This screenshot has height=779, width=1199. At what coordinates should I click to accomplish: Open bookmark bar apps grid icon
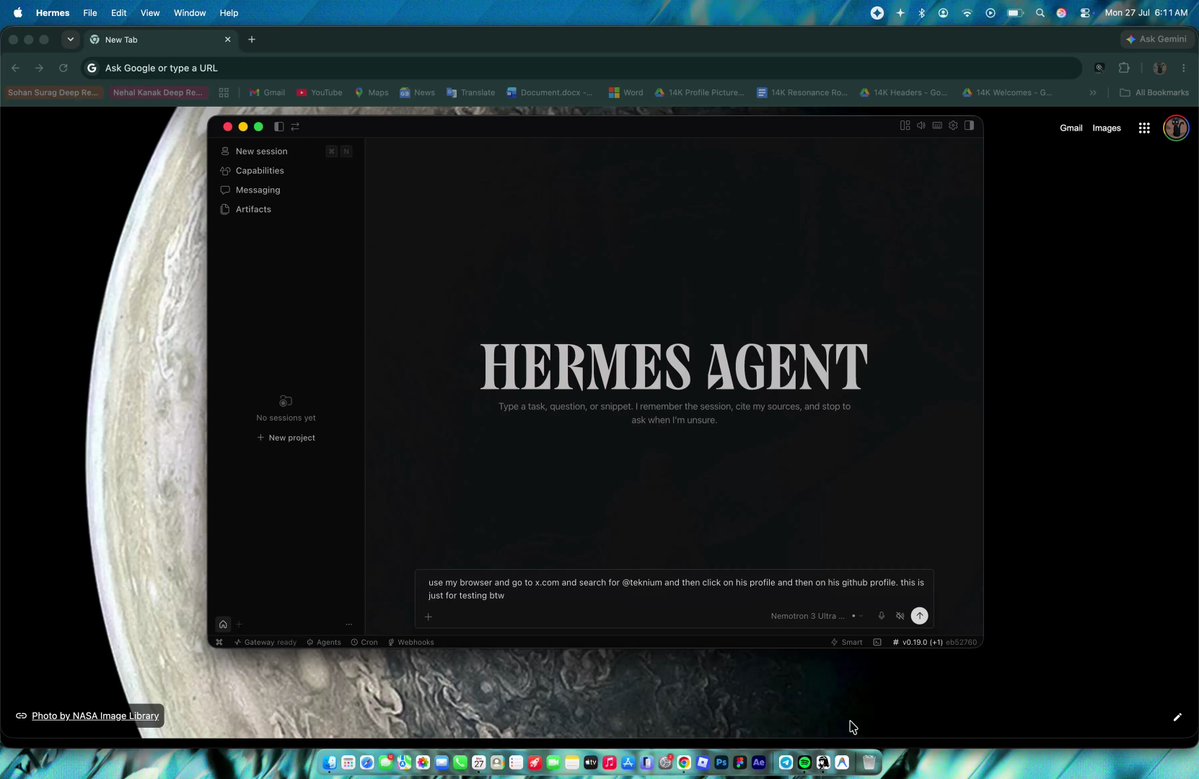[224, 93]
